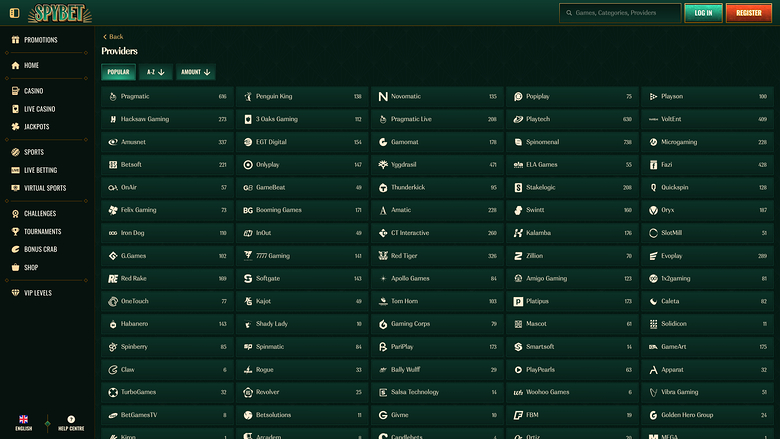This screenshot has width=780, height=439.
Task: Open the Evoplay provider
Action: coord(707,256)
